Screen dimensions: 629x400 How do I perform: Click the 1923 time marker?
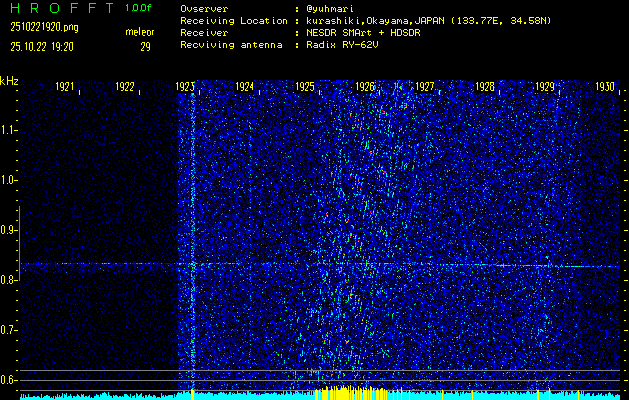(x=185, y=87)
